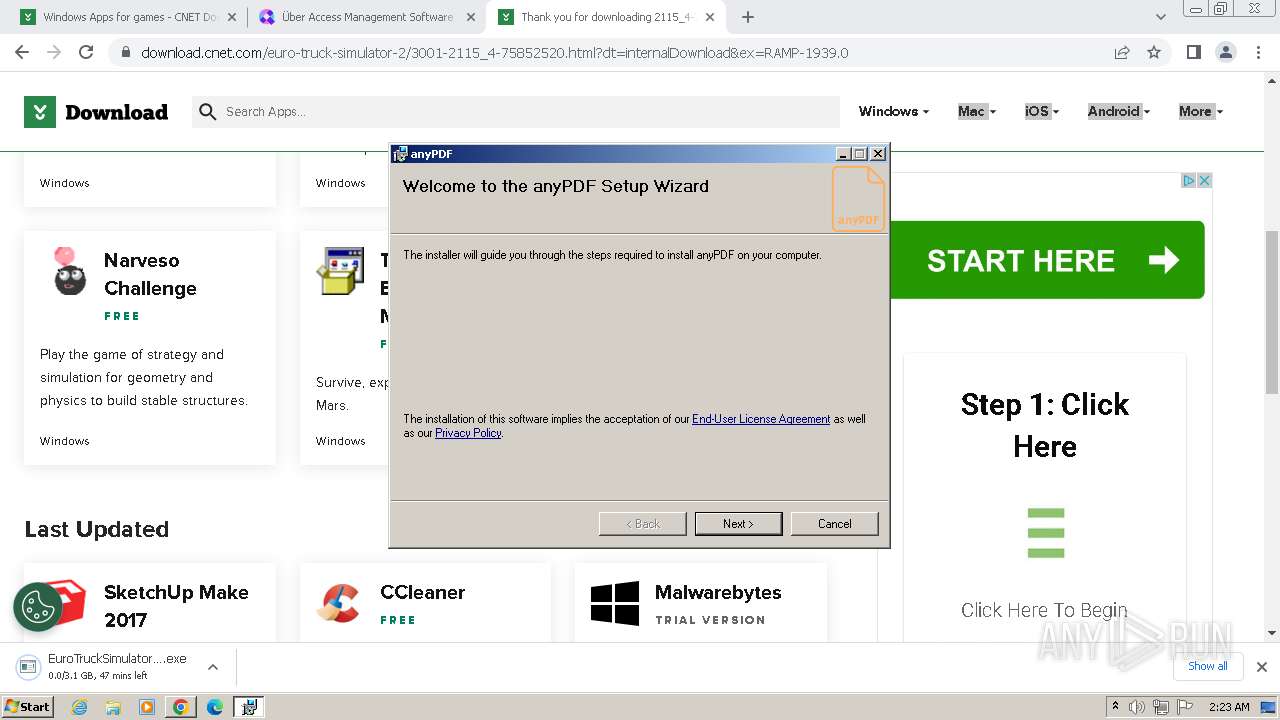Click the Step 1: Click Here ad
The image size is (1280, 720).
coord(1045,425)
